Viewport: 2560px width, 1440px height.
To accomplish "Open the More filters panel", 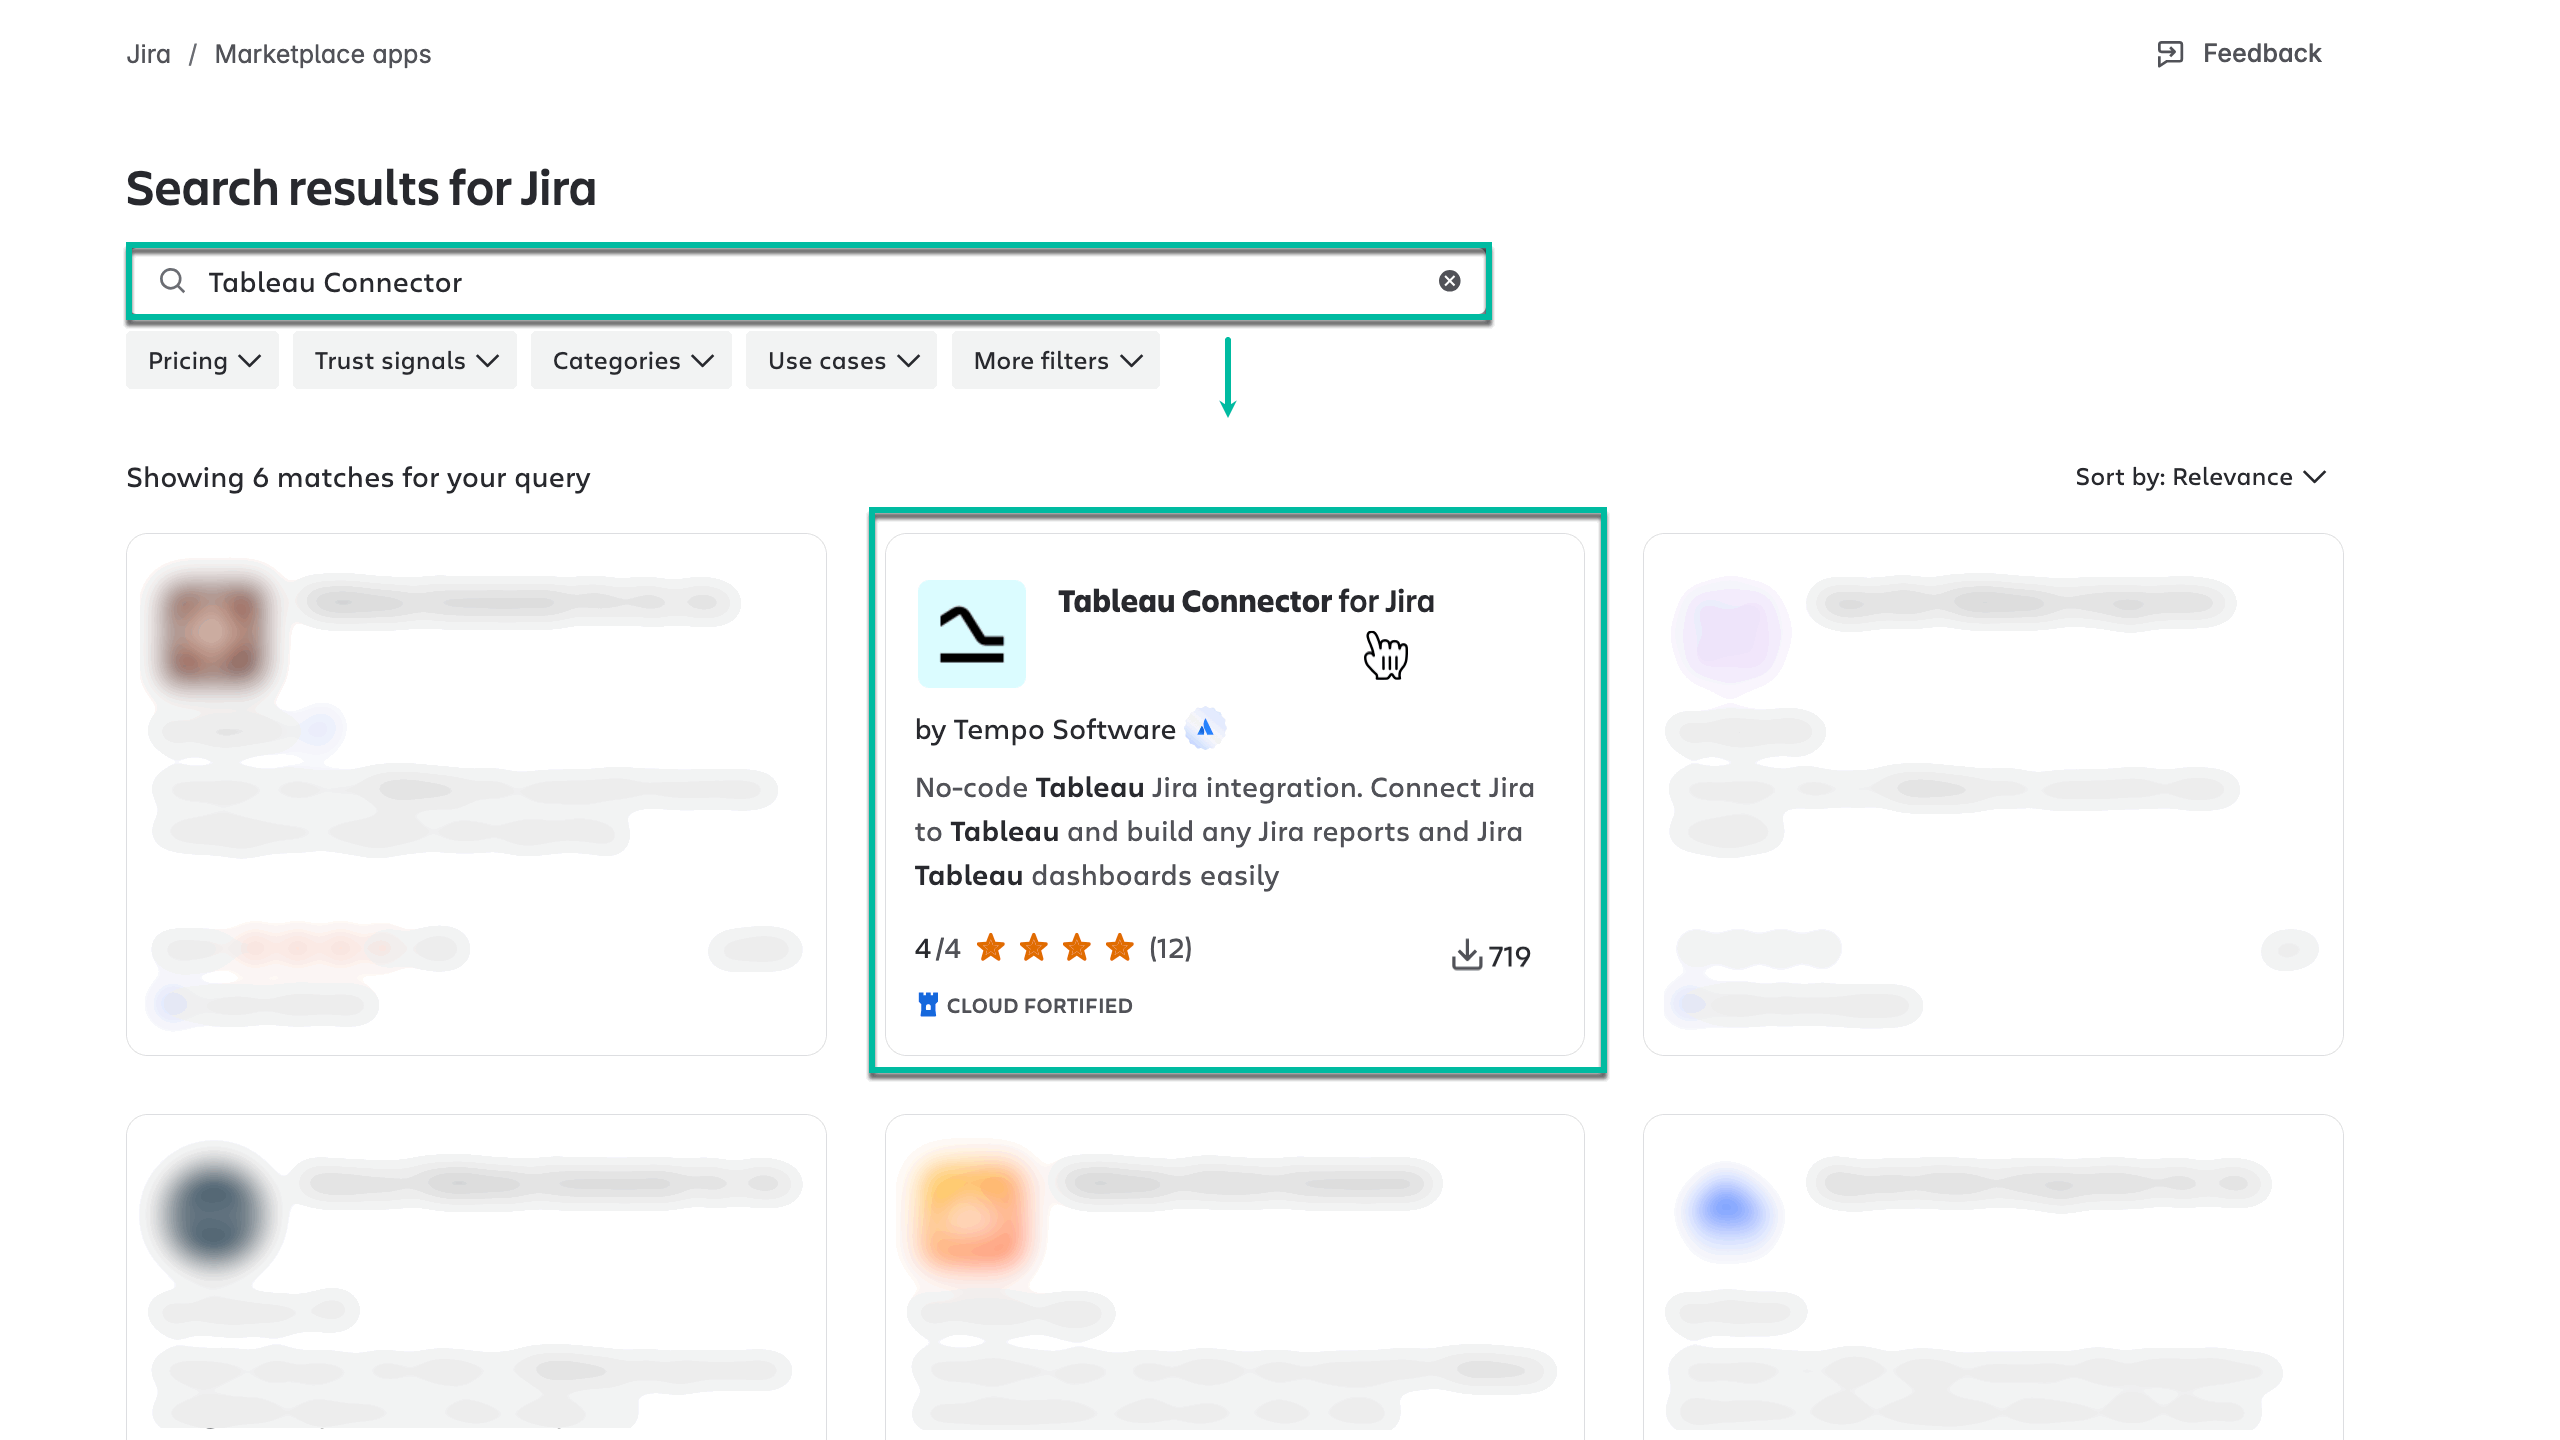I will pos(1055,360).
